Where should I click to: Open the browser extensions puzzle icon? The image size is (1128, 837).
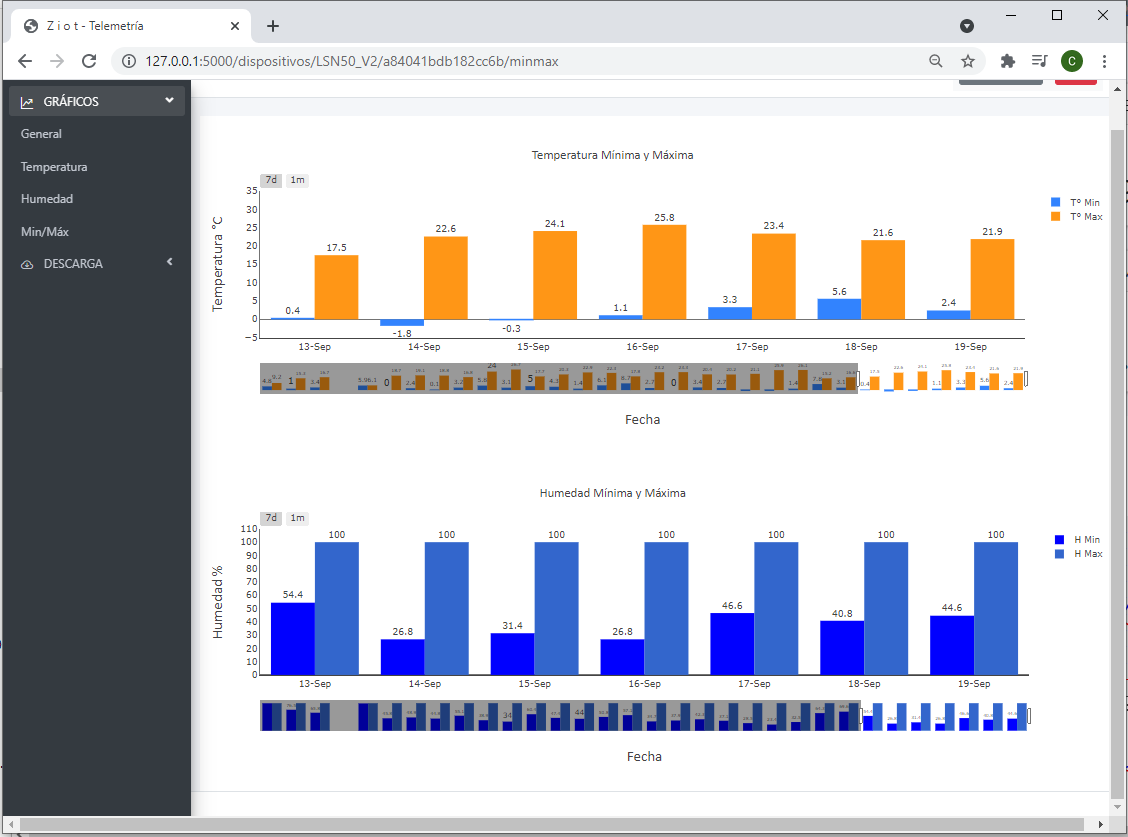pyautogui.click(x=1007, y=61)
